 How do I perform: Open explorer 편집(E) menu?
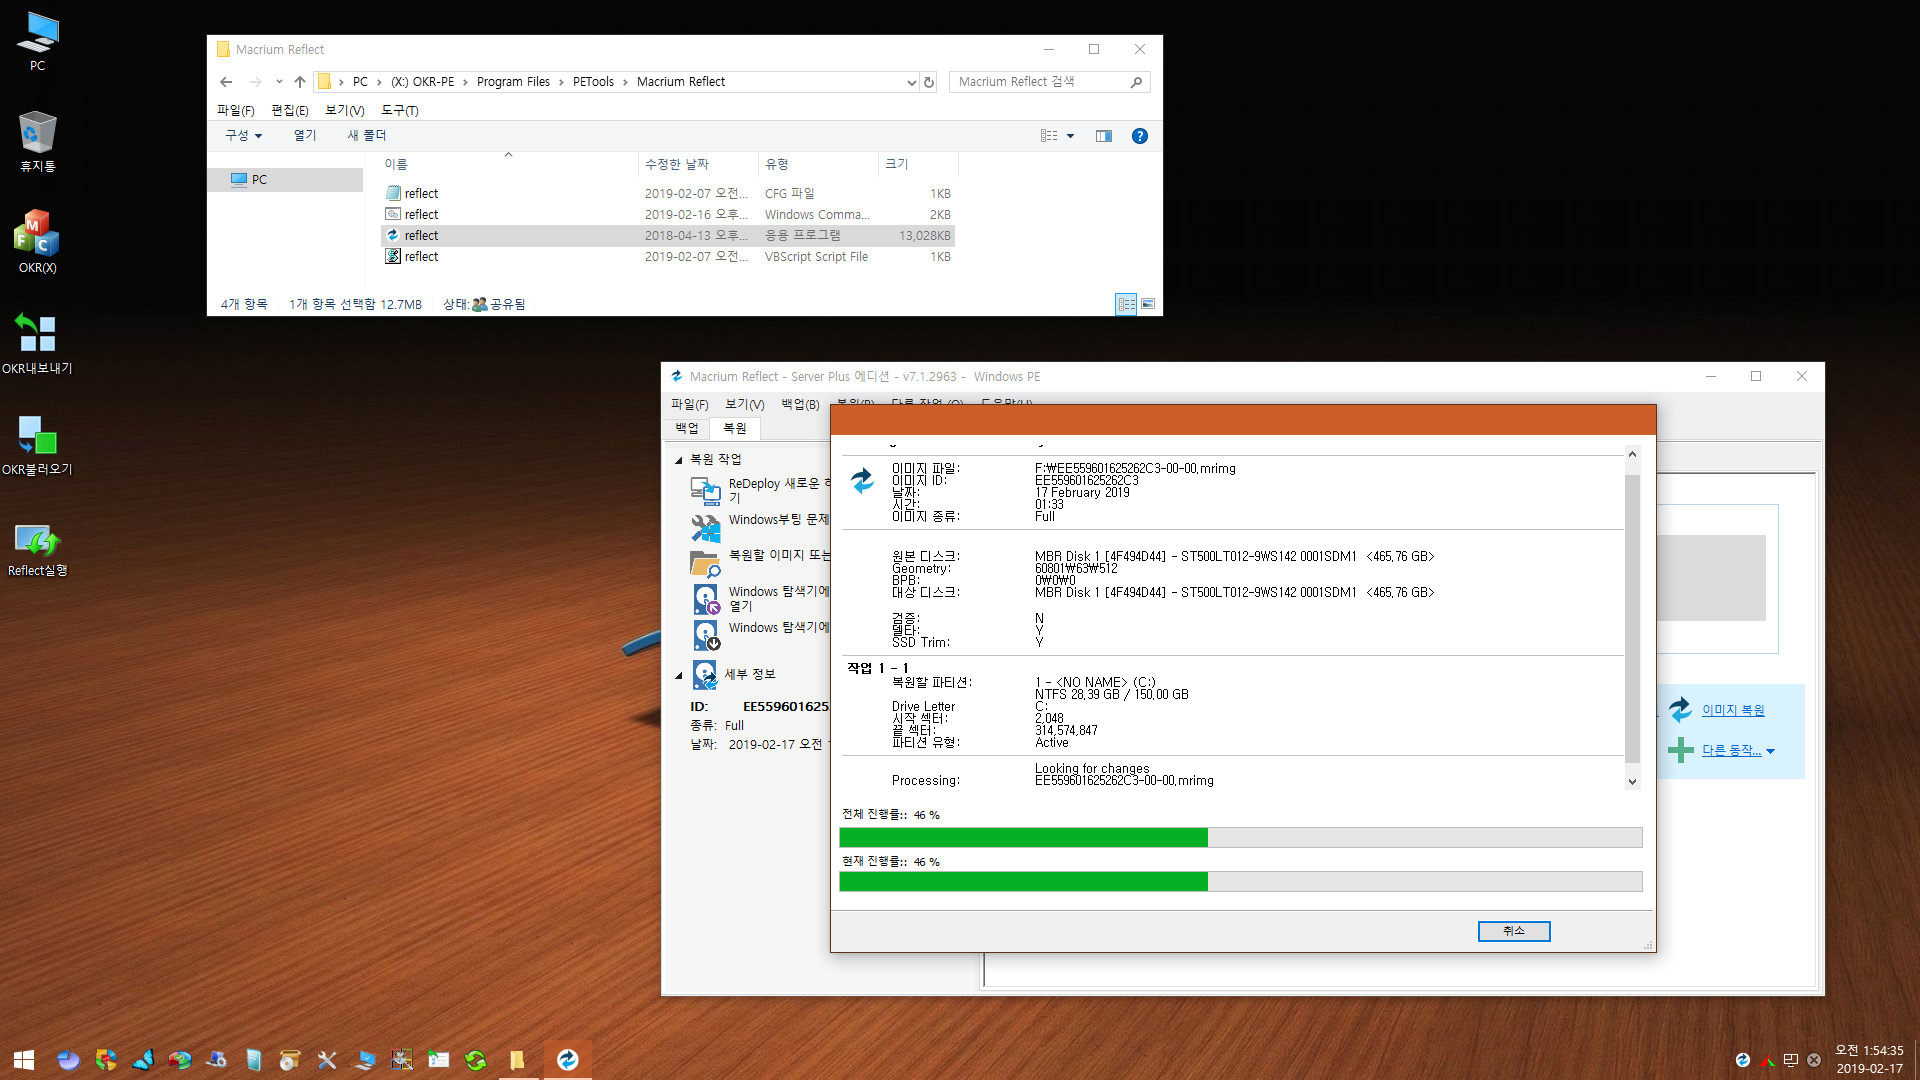[290, 110]
